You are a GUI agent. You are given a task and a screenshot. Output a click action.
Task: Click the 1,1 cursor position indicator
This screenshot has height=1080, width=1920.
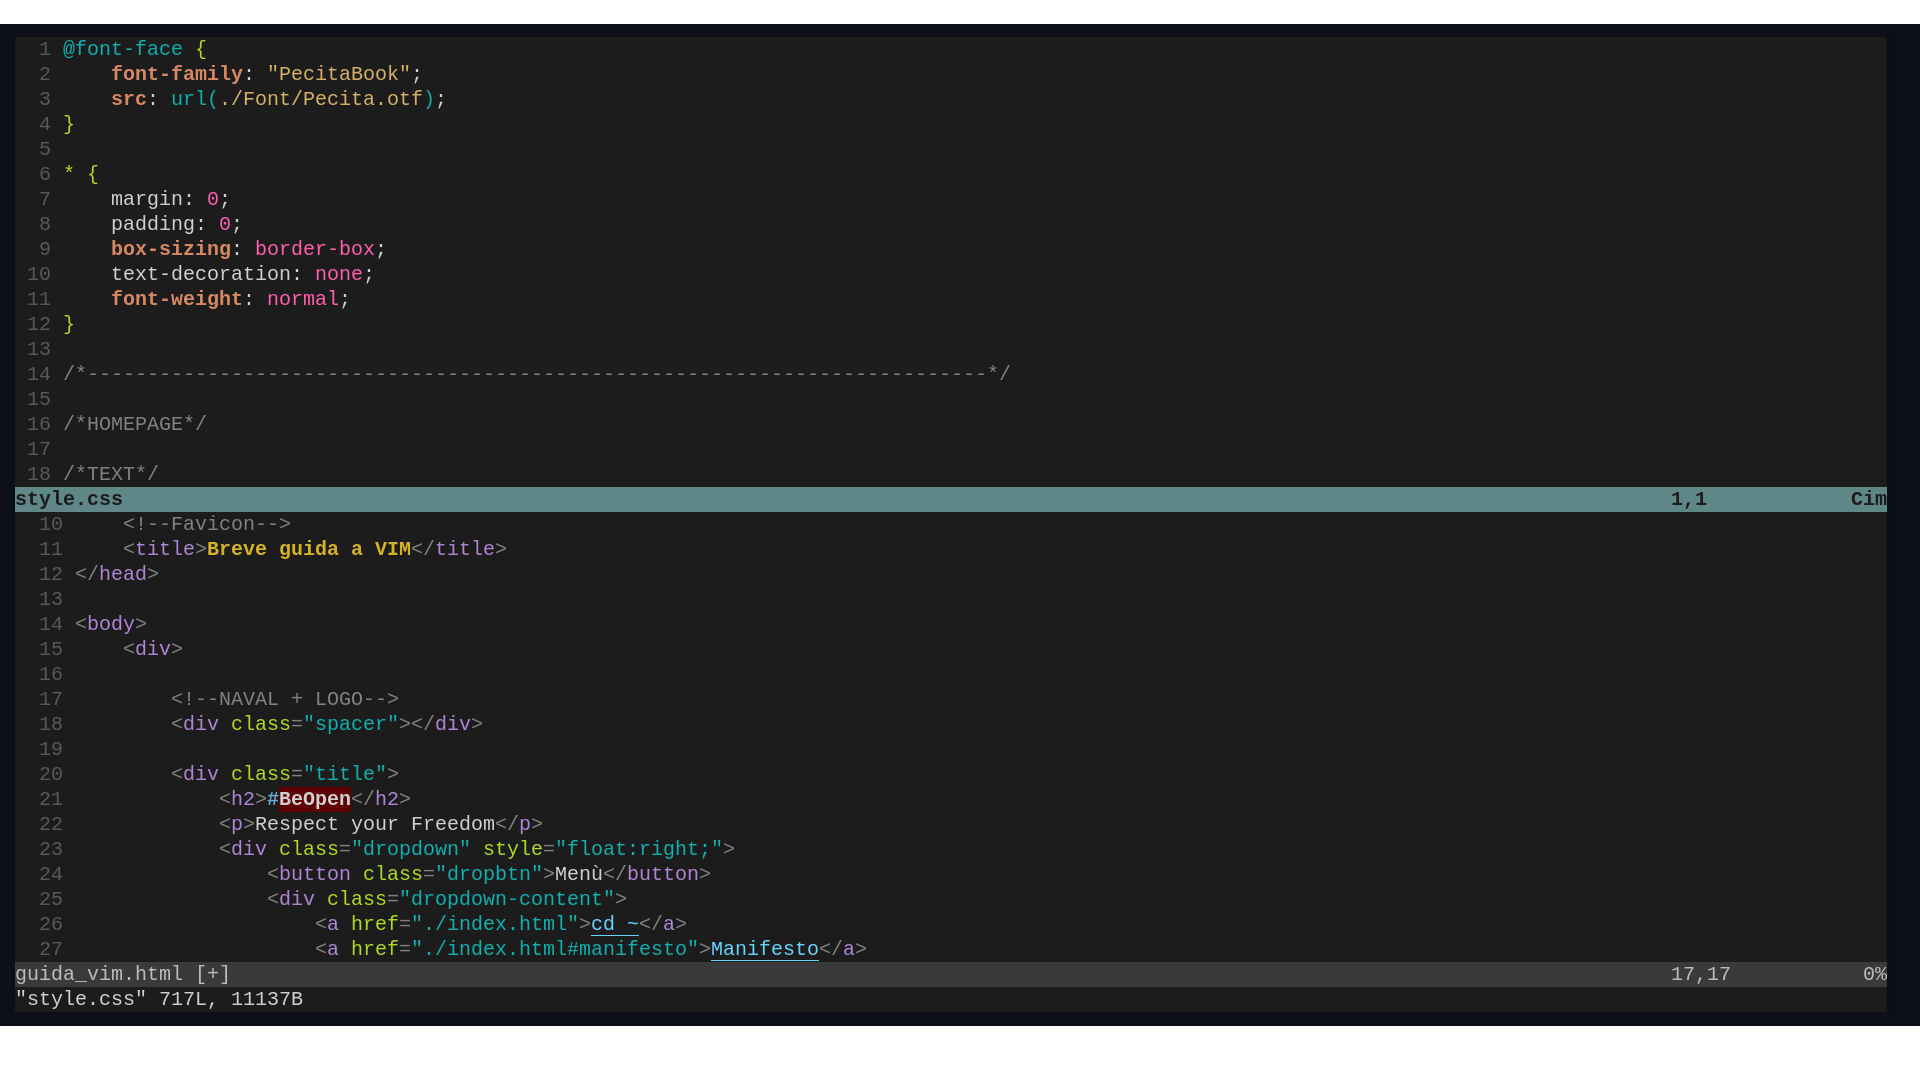pyautogui.click(x=1688, y=499)
